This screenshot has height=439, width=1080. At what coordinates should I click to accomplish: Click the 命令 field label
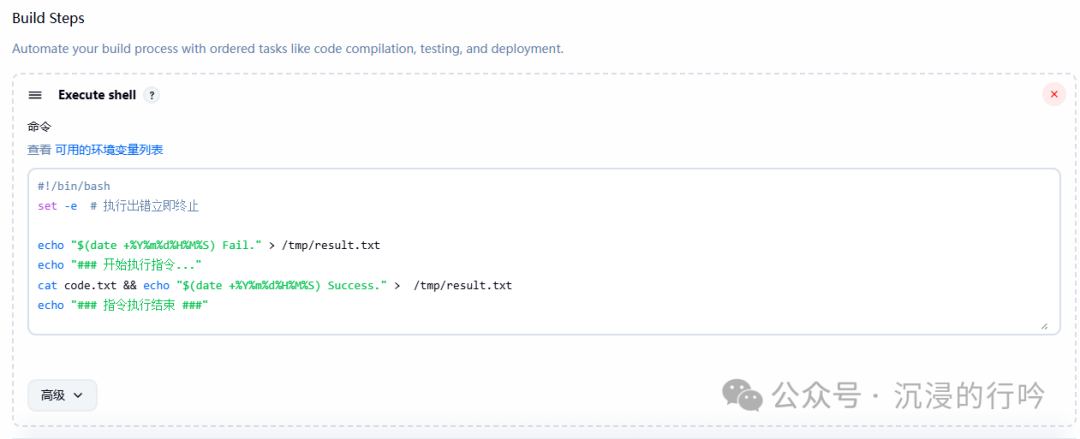coord(39,127)
